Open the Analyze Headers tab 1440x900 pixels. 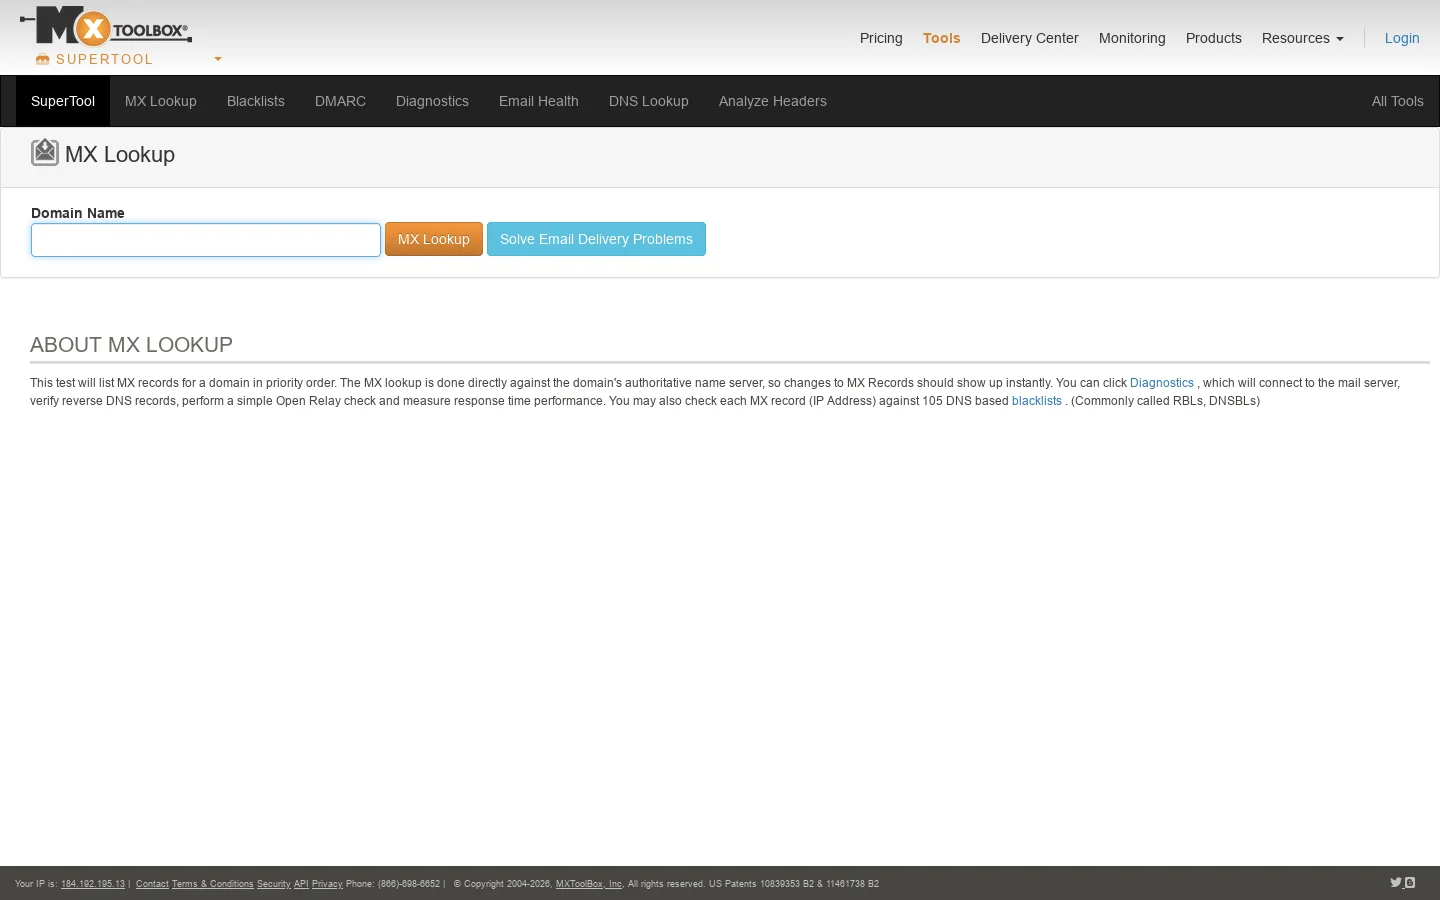[x=773, y=101]
